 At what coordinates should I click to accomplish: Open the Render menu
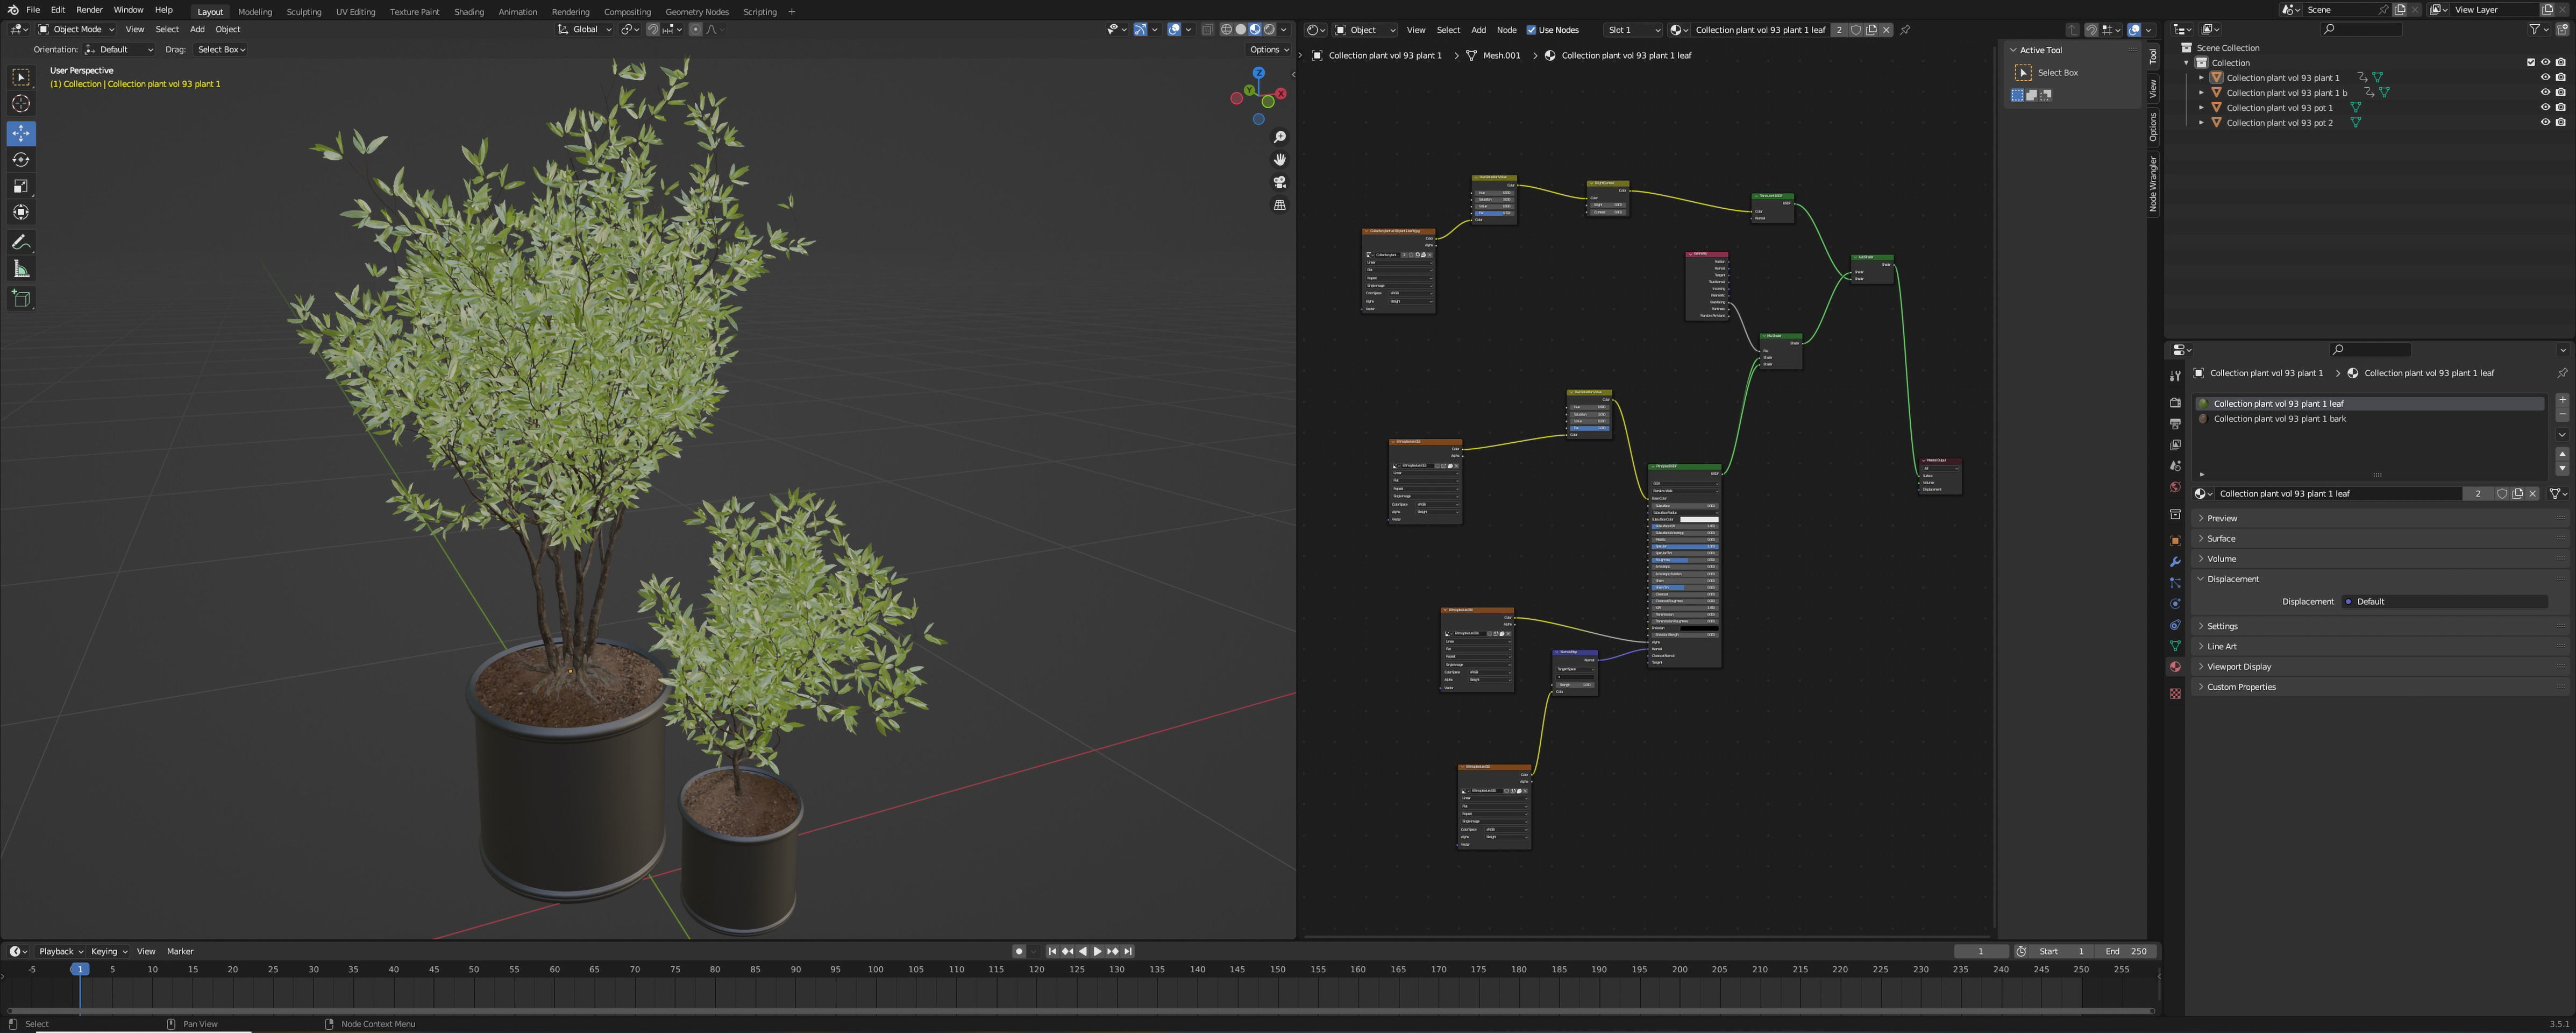pos(89,10)
